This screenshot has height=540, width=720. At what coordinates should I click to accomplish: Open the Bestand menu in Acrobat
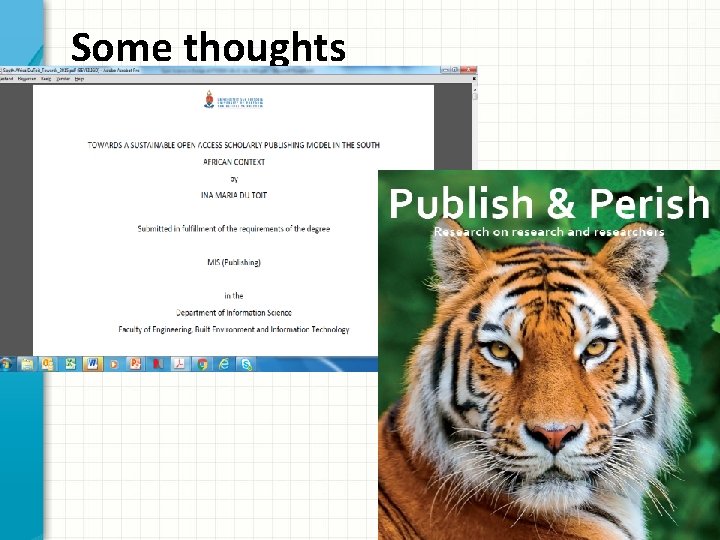point(6,79)
